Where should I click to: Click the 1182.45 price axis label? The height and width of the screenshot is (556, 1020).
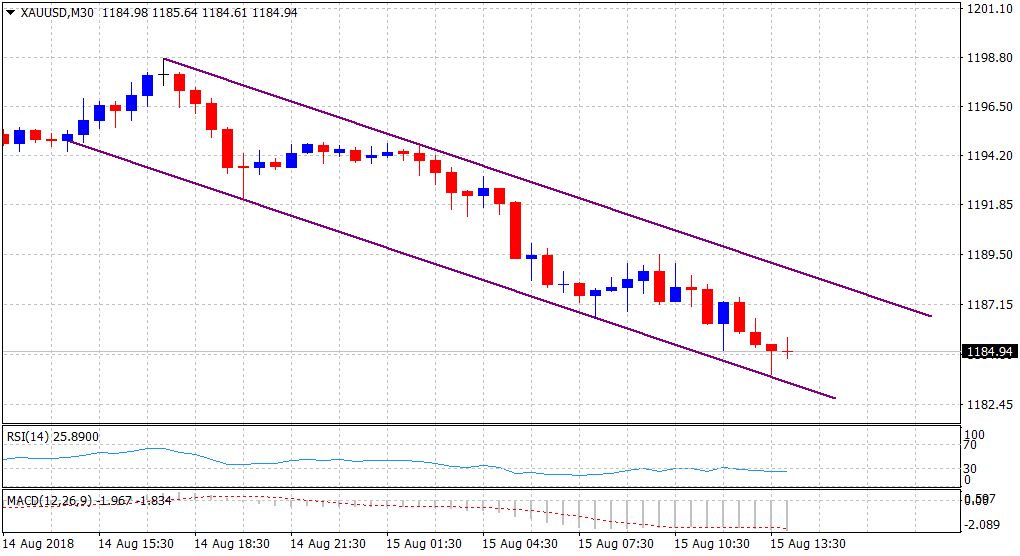[986, 404]
